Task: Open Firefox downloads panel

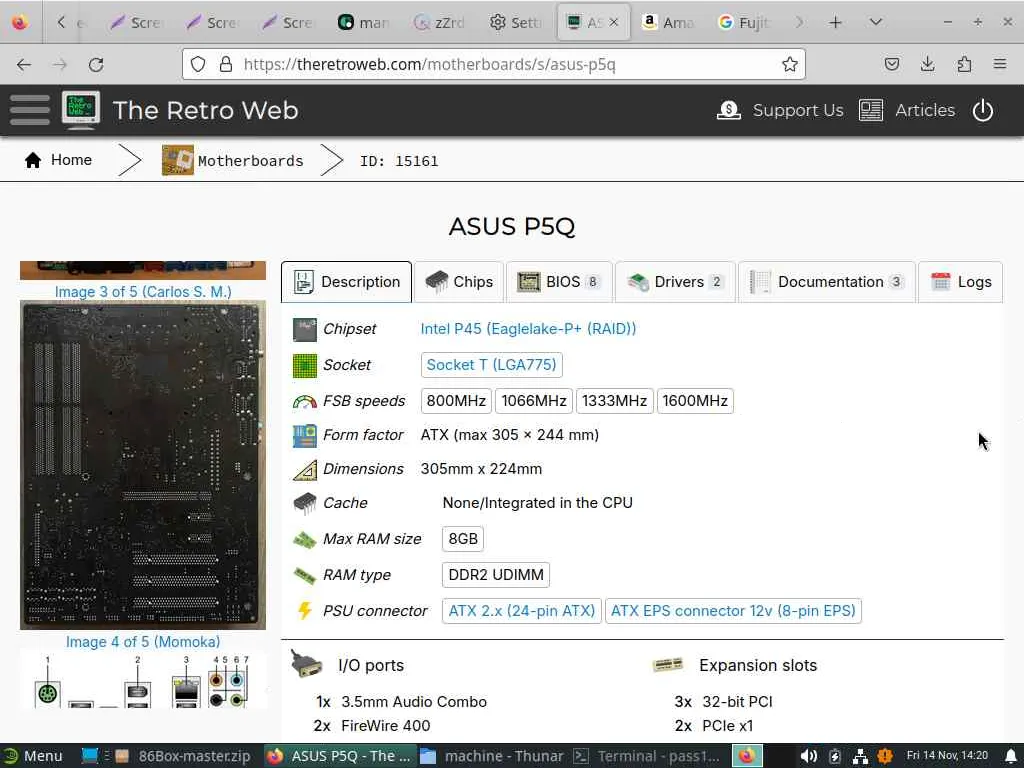Action: (927, 64)
